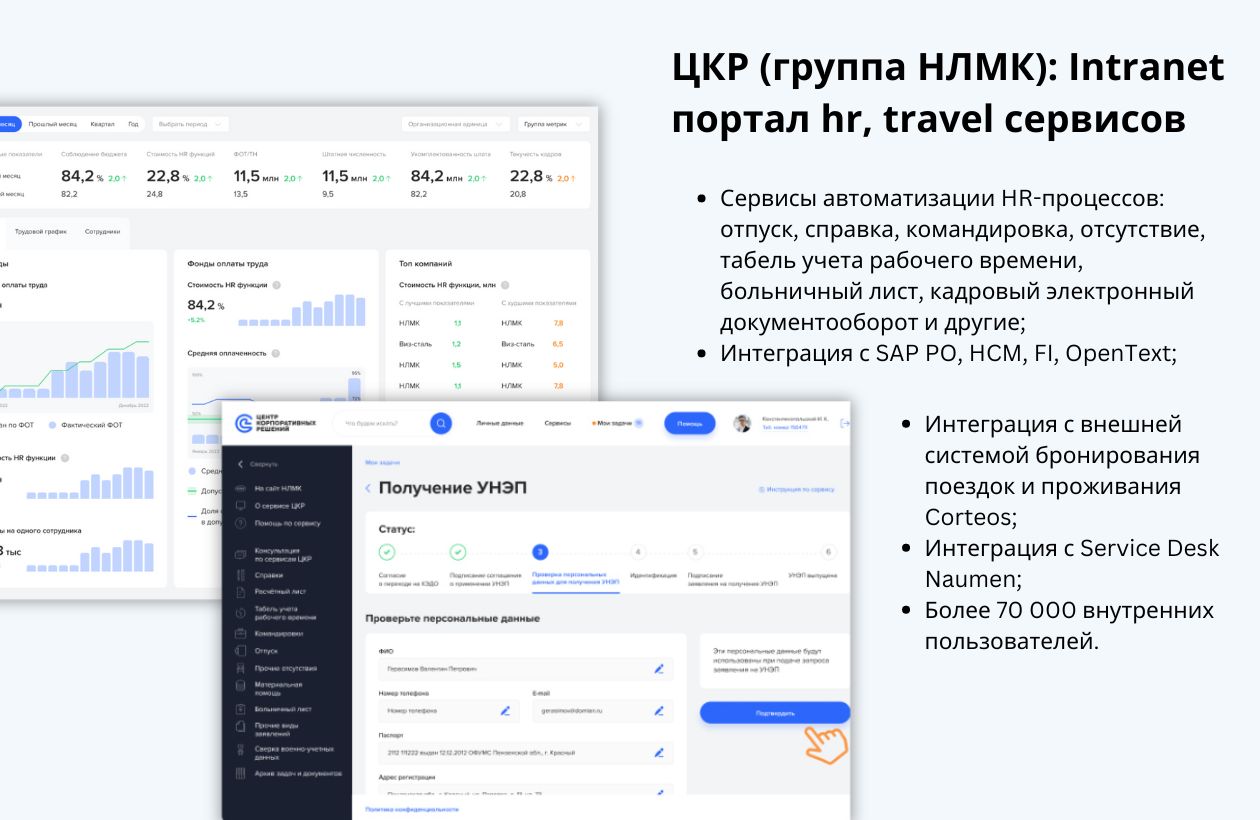The image size is (1260, 820).
Task: Click info icon next to Средняя оплаченность
Action: (275, 353)
